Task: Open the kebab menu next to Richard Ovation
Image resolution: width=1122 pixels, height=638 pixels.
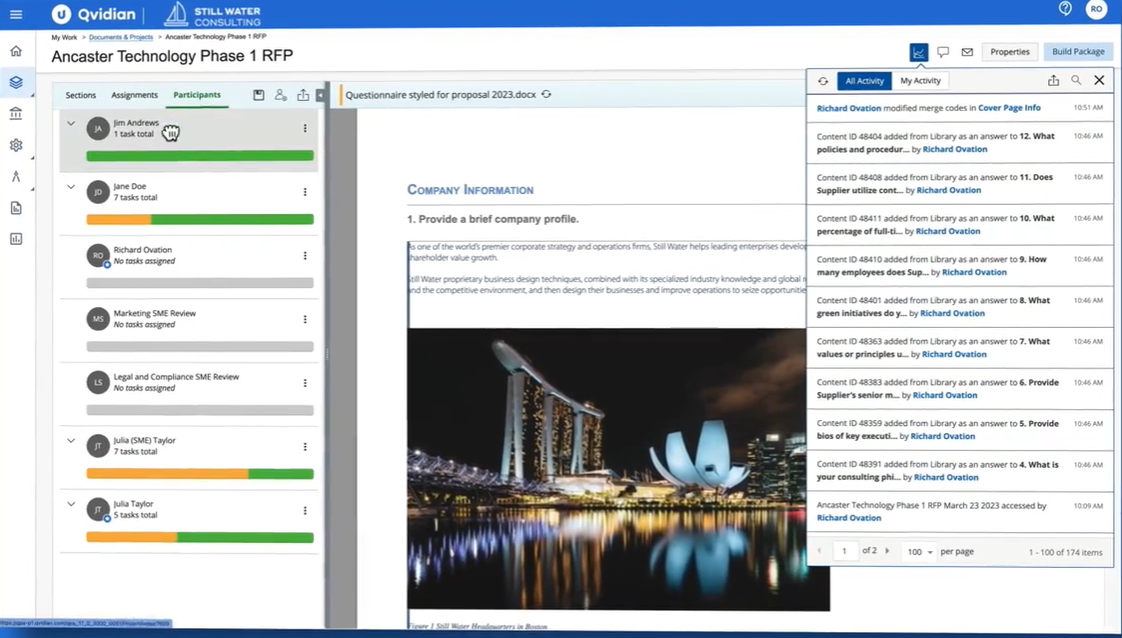Action: (305, 255)
